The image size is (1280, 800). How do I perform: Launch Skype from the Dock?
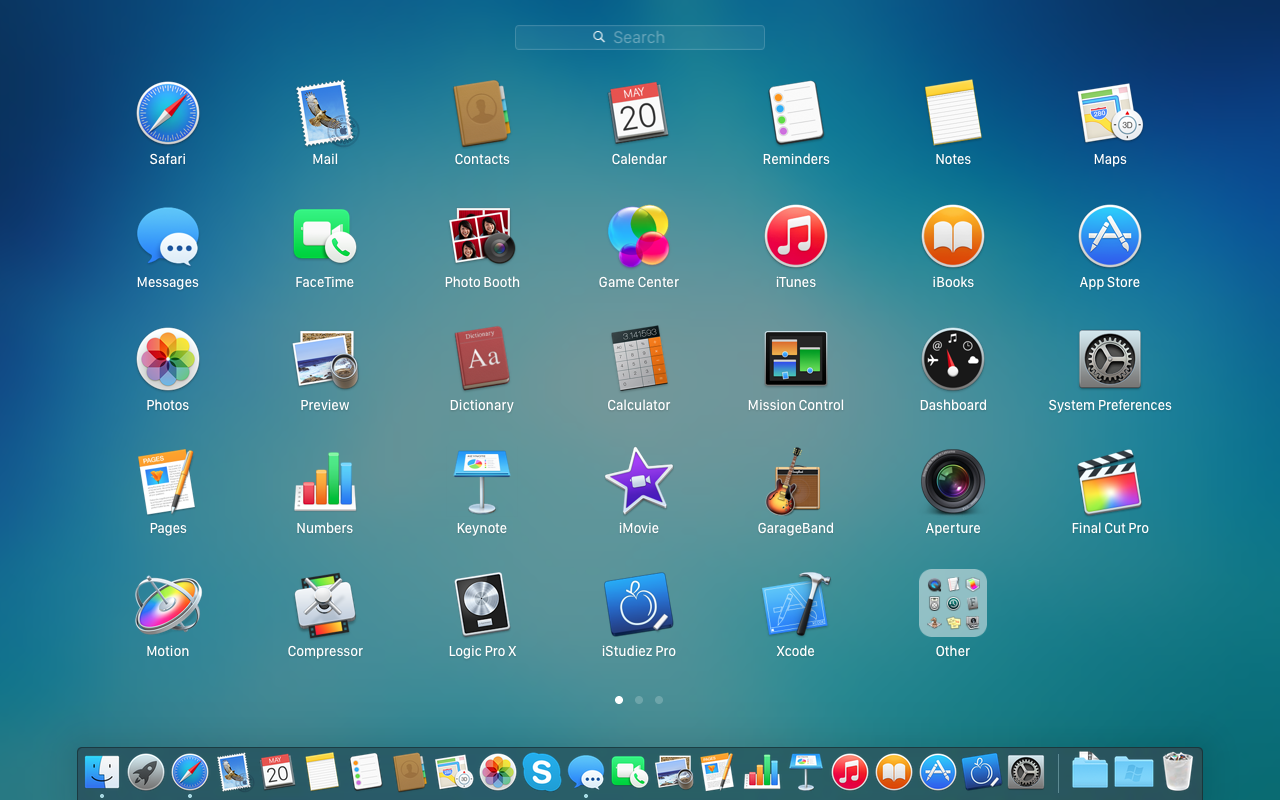click(x=542, y=772)
